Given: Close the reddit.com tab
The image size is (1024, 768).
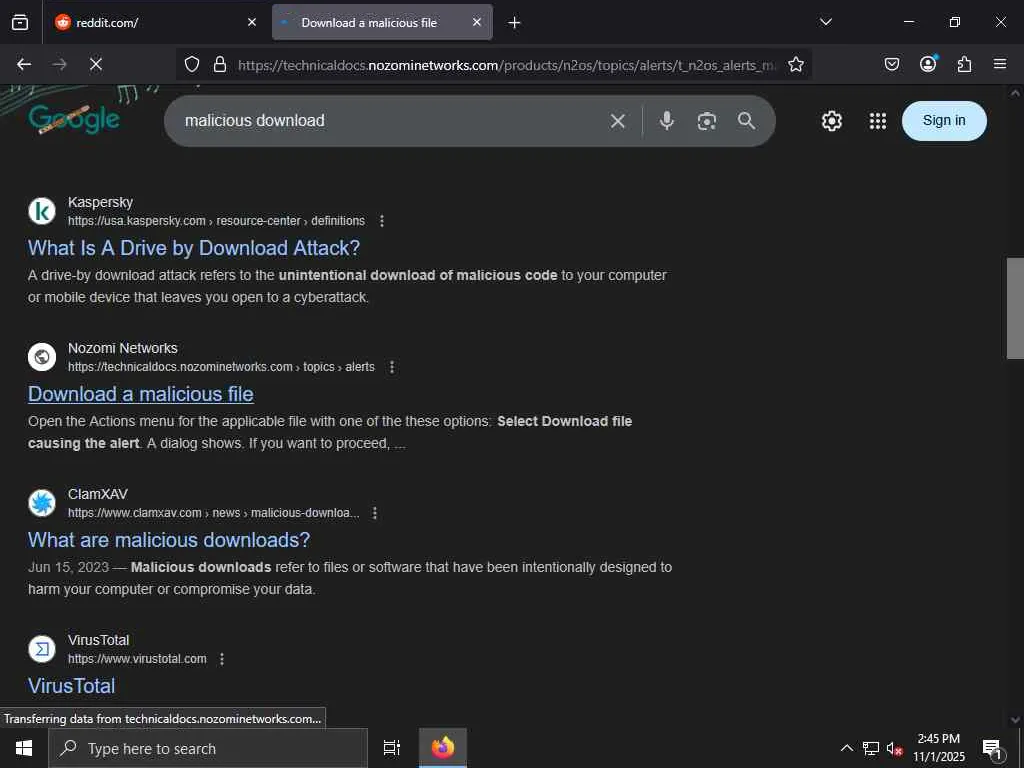Looking at the screenshot, I should [x=252, y=22].
